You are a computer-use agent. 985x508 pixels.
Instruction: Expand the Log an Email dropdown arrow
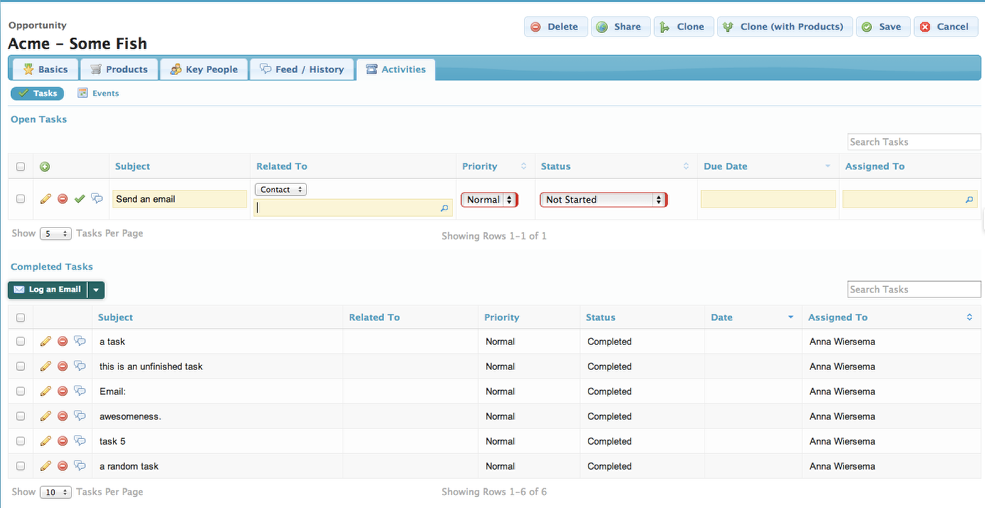pyautogui.click(x=96, y=290)
